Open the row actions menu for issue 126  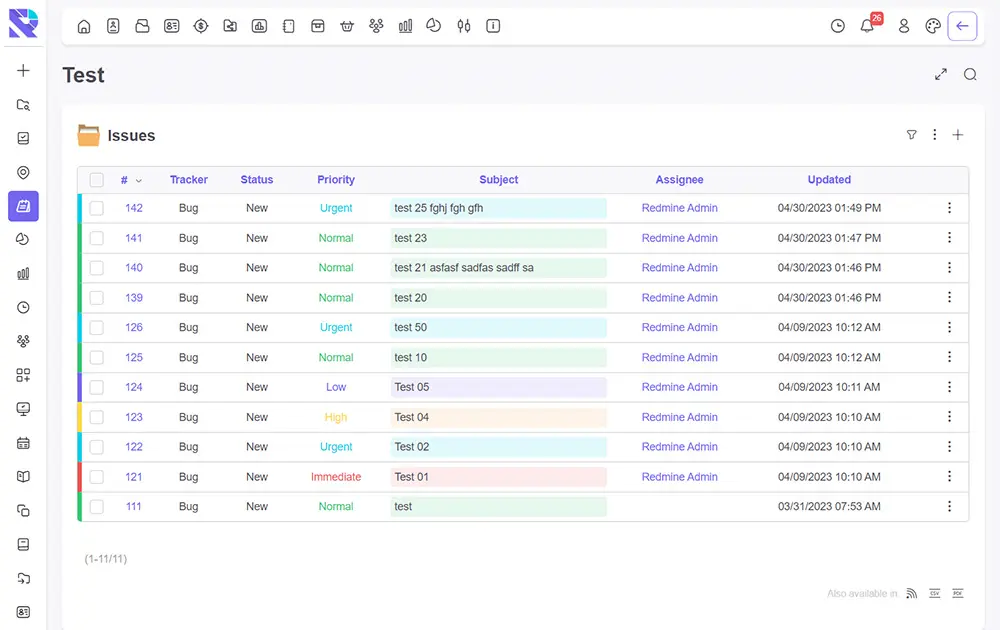[x=949, y=327]
